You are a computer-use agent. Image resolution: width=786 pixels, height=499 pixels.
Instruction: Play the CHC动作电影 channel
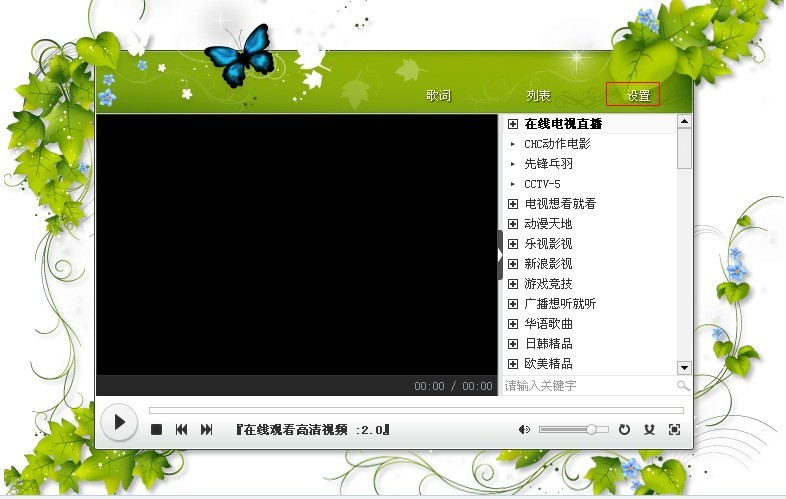[x=557, y=144]
